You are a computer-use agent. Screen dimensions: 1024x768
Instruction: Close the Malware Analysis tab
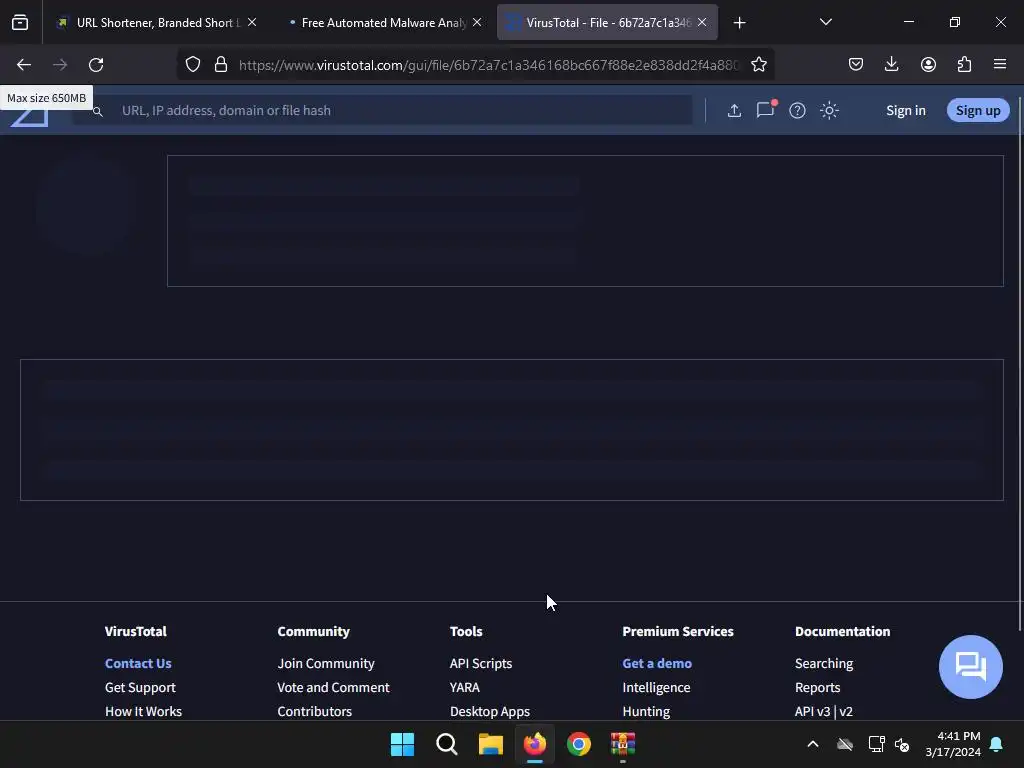477,22
